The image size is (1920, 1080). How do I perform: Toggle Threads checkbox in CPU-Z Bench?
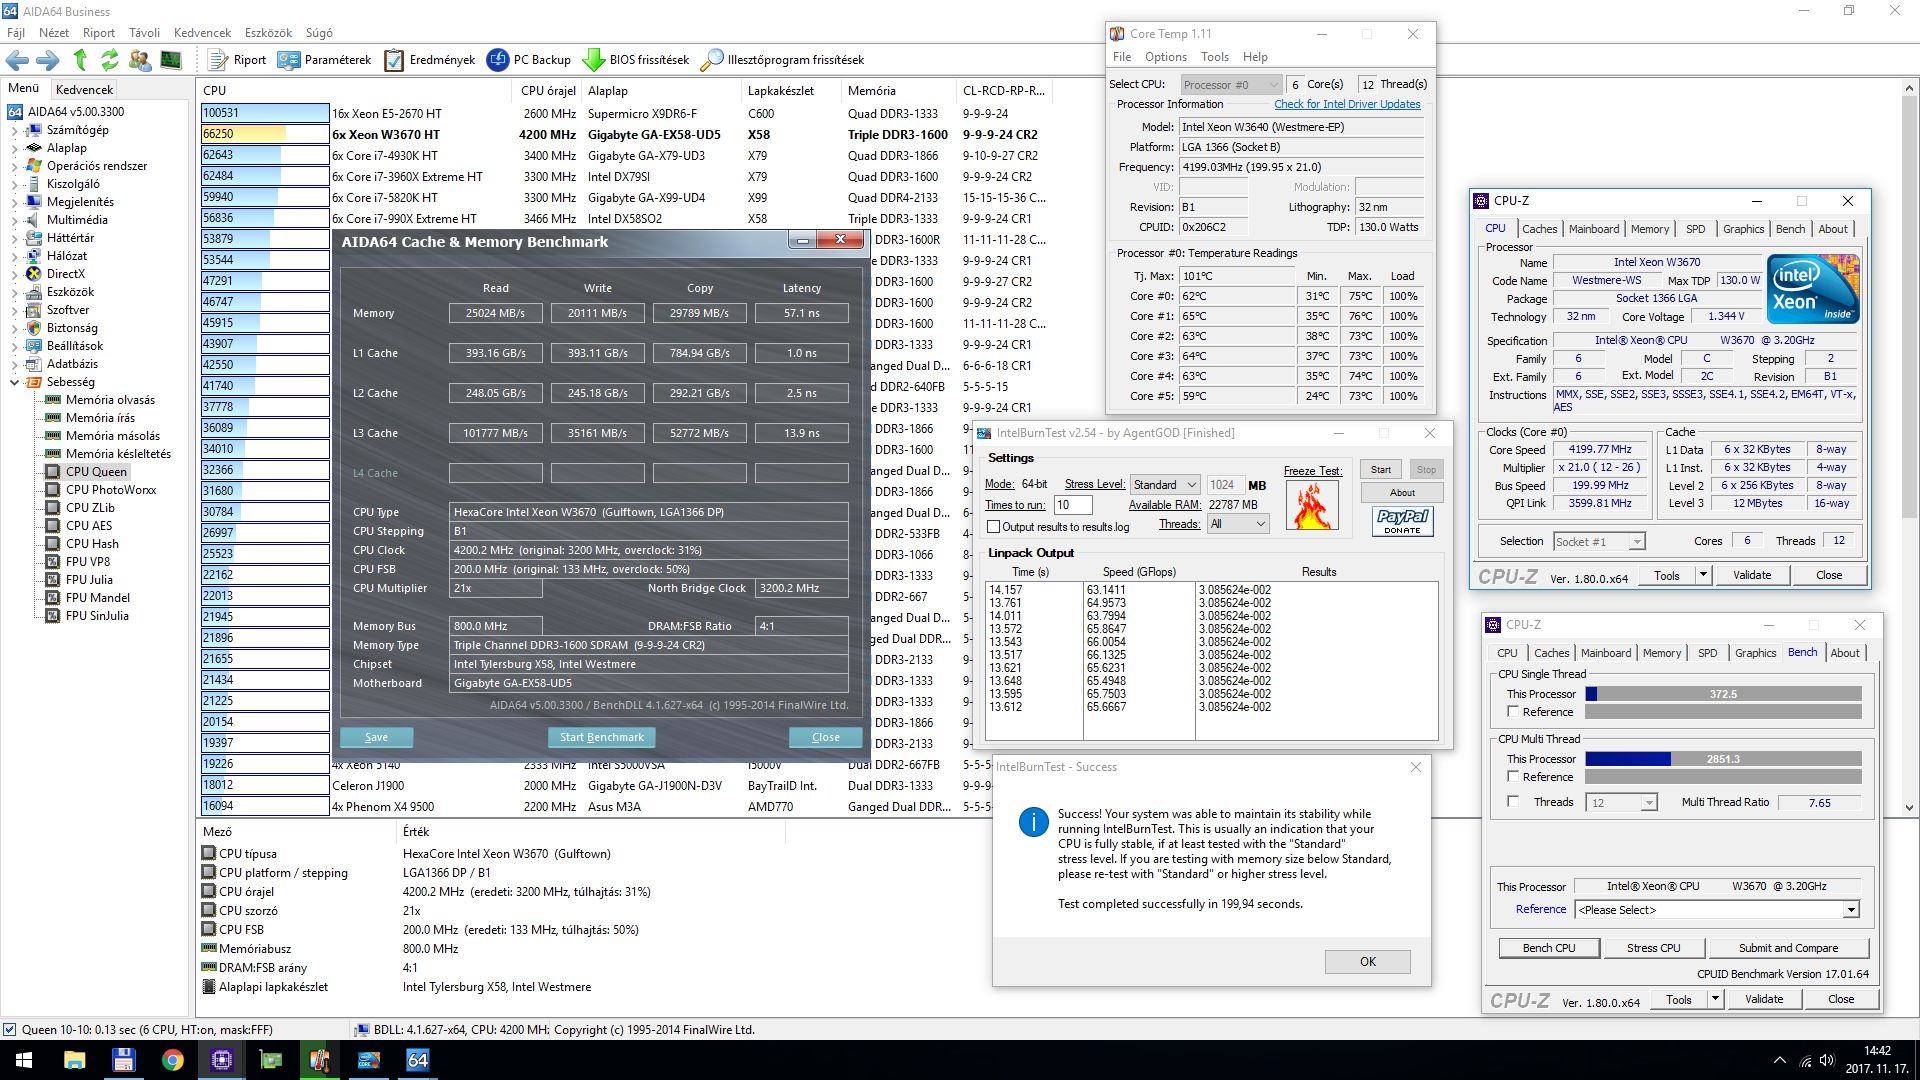click(x=1513, y=801)
